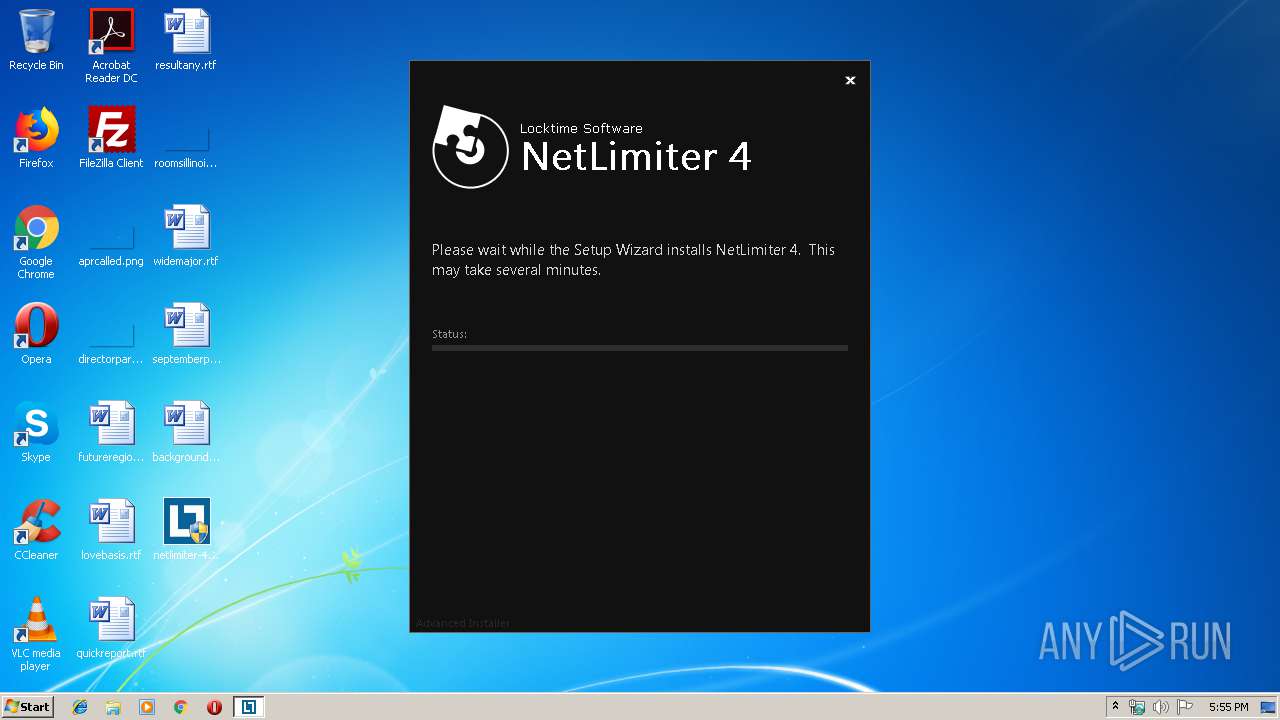Image resolution: width=1280 pixels, height=720 pixels.
Task: Select the septemberp... document icon
Action: 186,334
